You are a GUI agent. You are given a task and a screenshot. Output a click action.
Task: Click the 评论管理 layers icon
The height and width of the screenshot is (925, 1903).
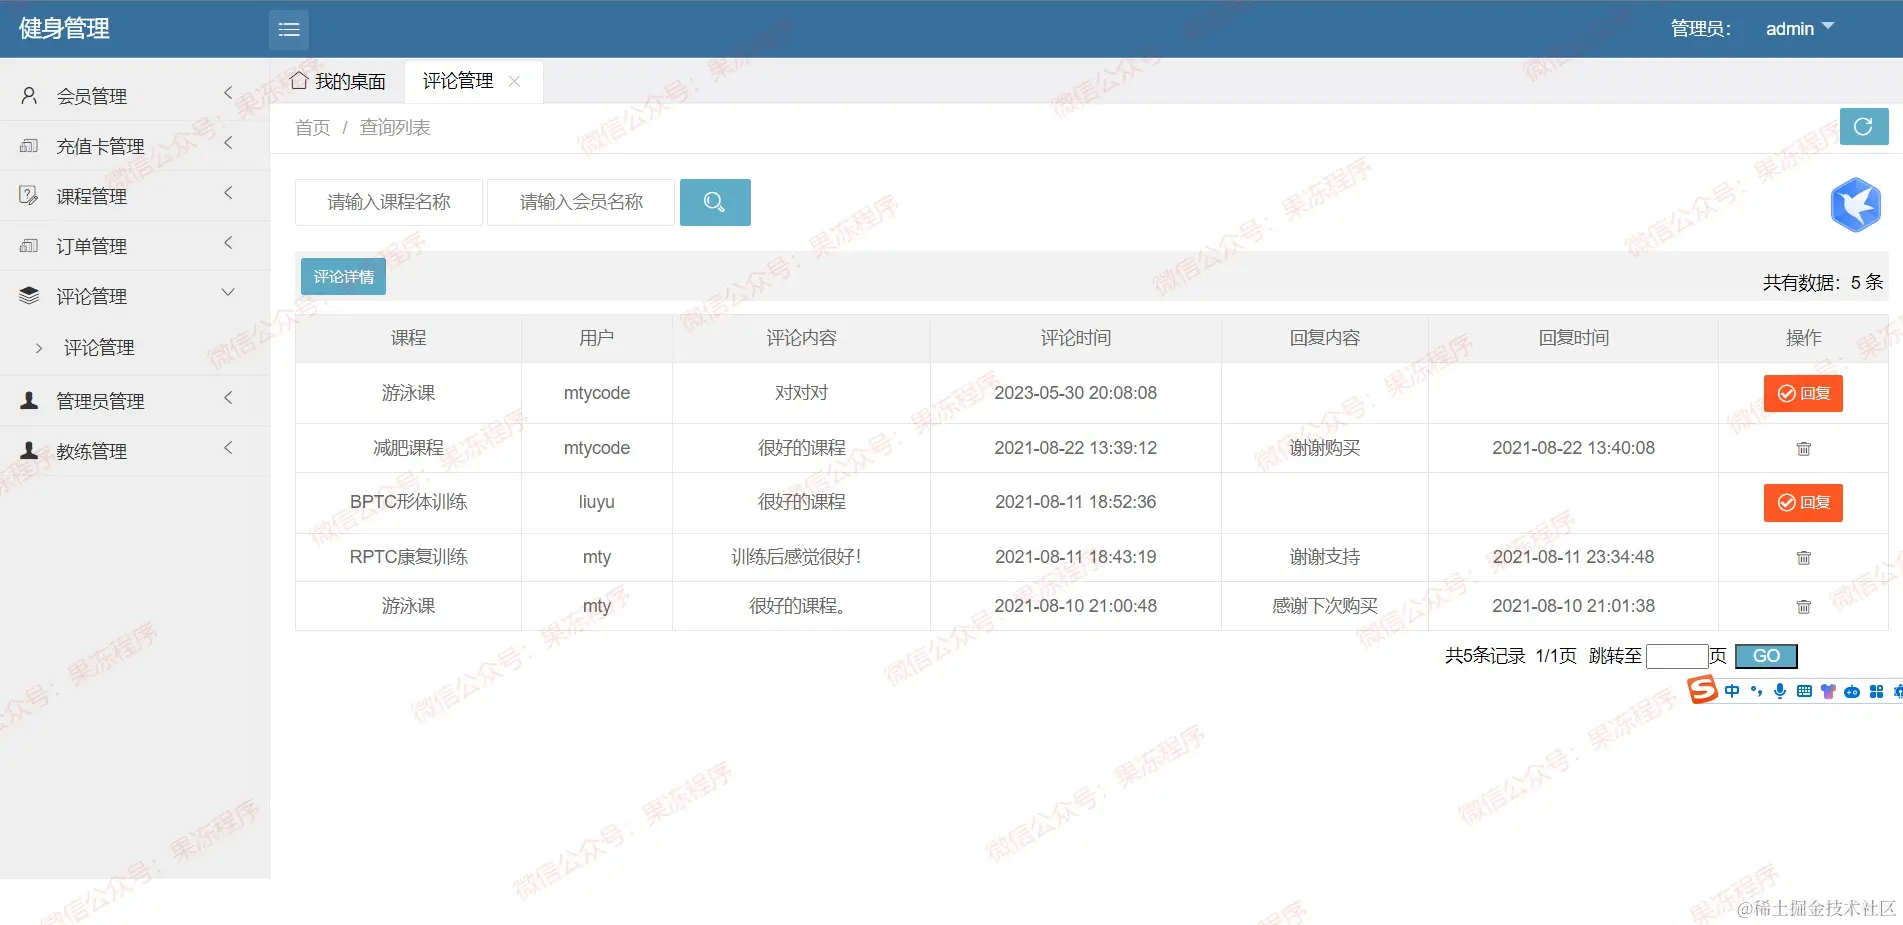point(29,296)
